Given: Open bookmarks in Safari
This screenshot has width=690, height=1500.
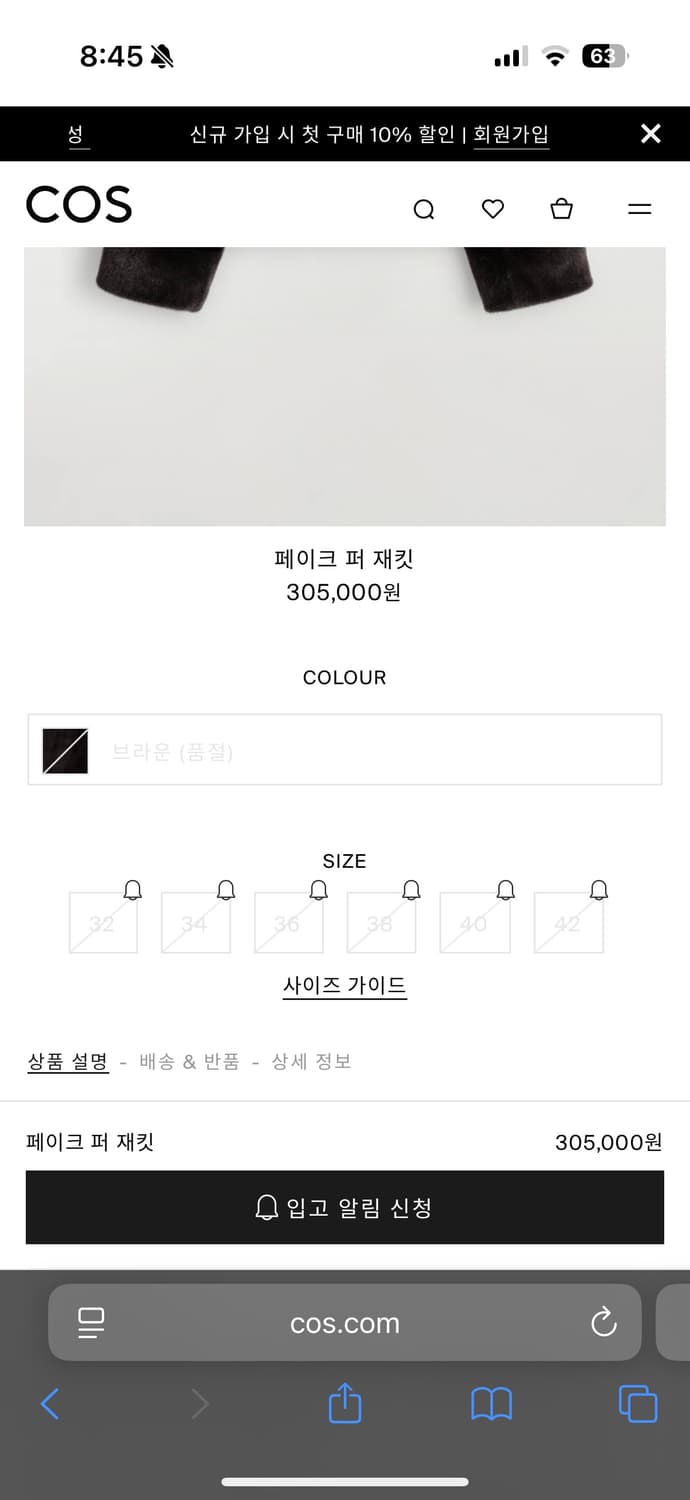Looking at the screenshot, I should [x=491, y=1404].
